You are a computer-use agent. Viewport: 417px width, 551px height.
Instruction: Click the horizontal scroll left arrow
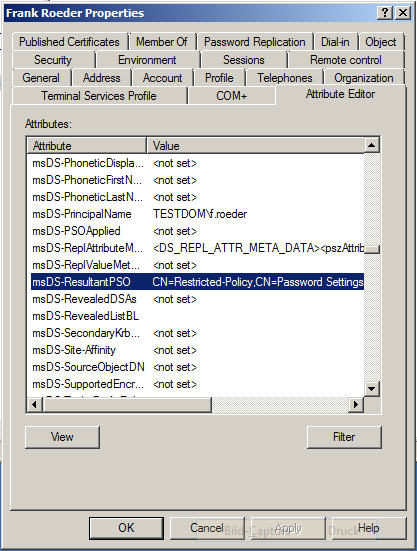34,404
